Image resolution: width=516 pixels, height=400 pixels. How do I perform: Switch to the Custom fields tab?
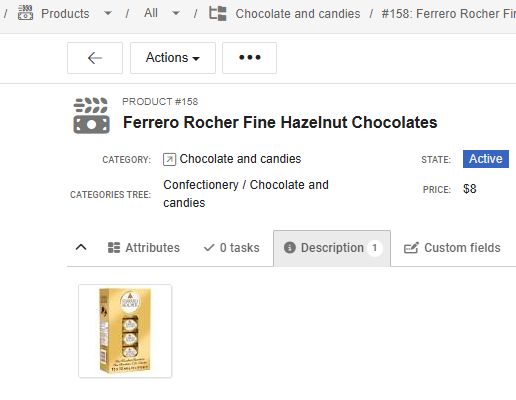(x=452, y=248)
